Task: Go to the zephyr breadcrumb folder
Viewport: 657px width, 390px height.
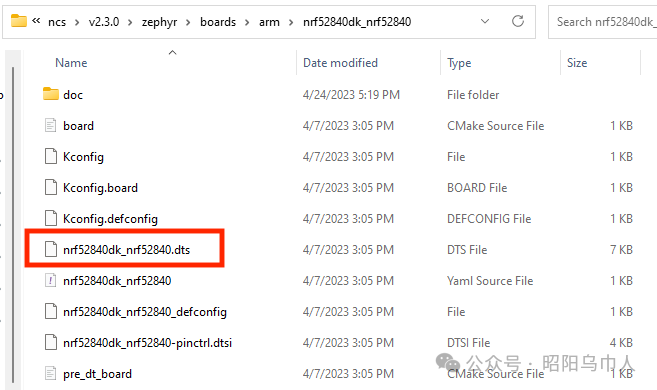Action: click(x=159, y=22)
